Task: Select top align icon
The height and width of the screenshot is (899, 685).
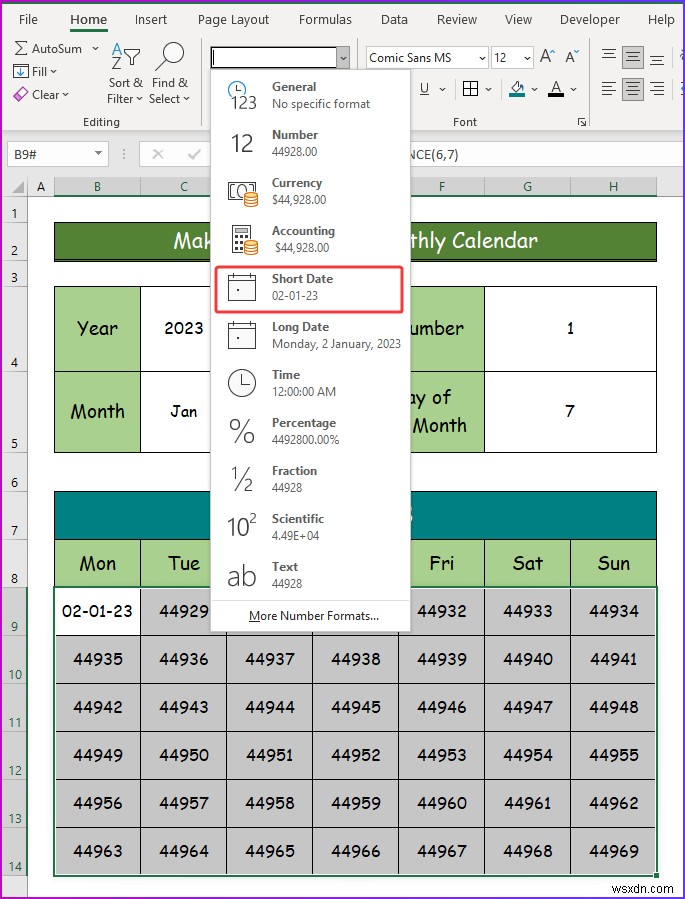Action: (609, 56)
